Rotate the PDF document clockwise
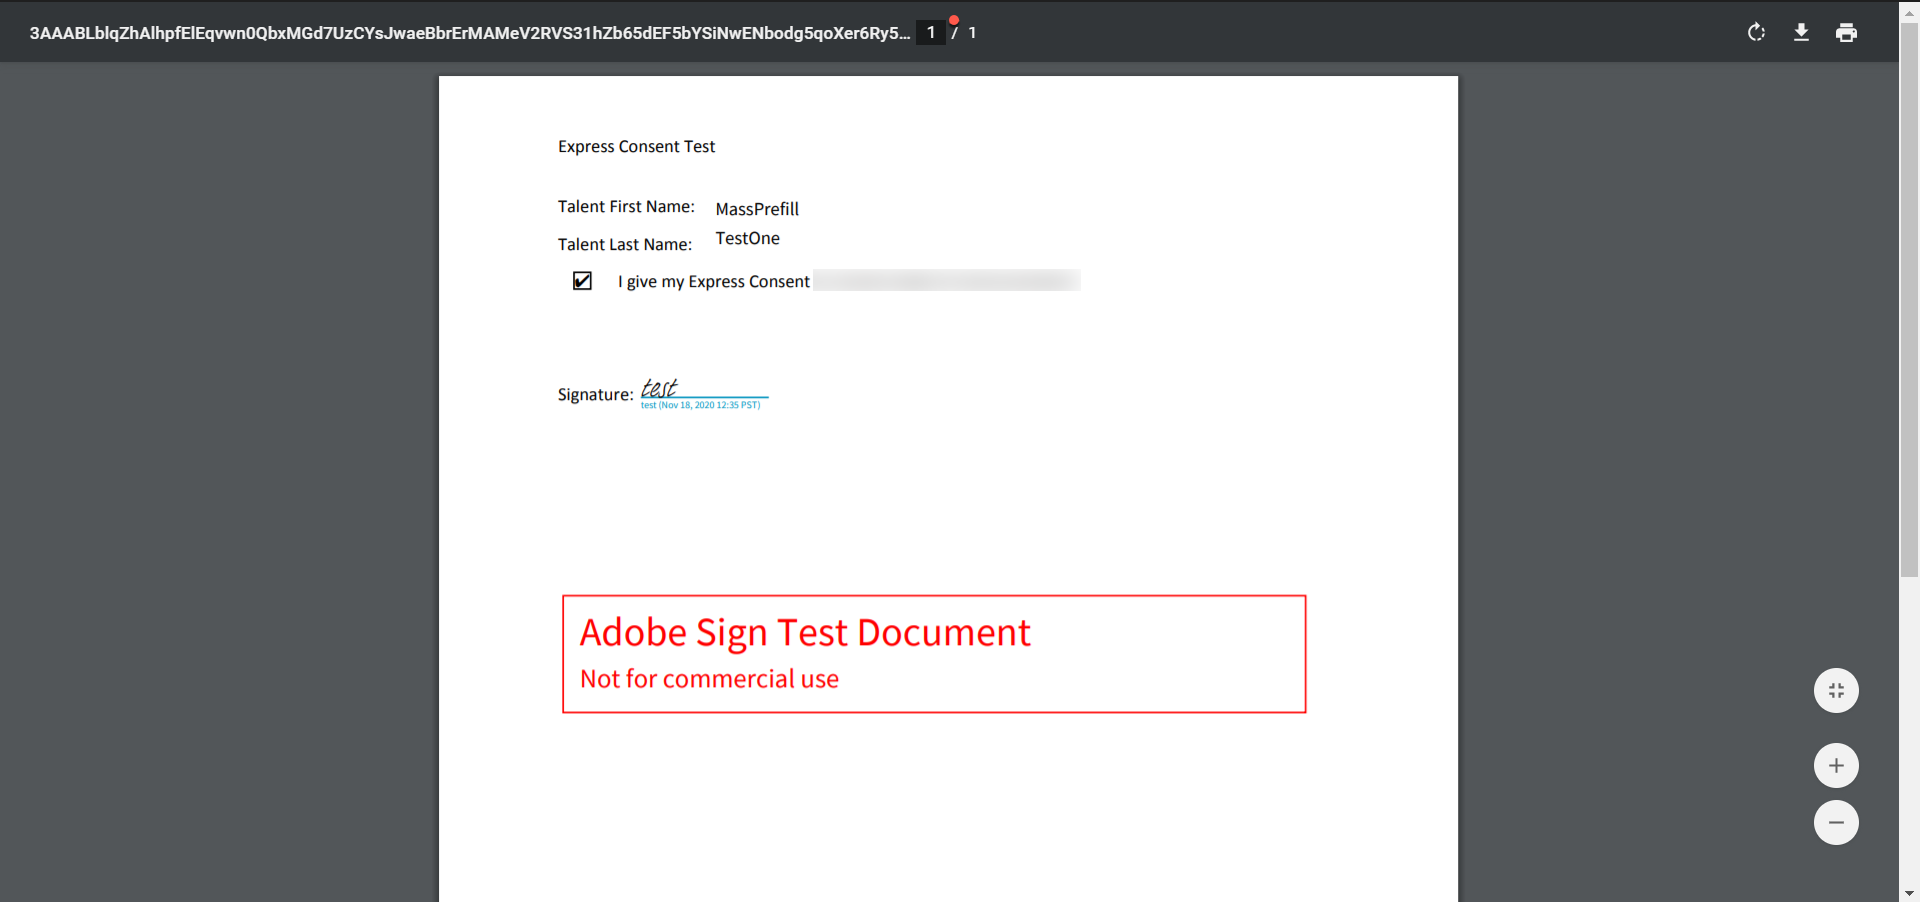 click(1756, 33)
